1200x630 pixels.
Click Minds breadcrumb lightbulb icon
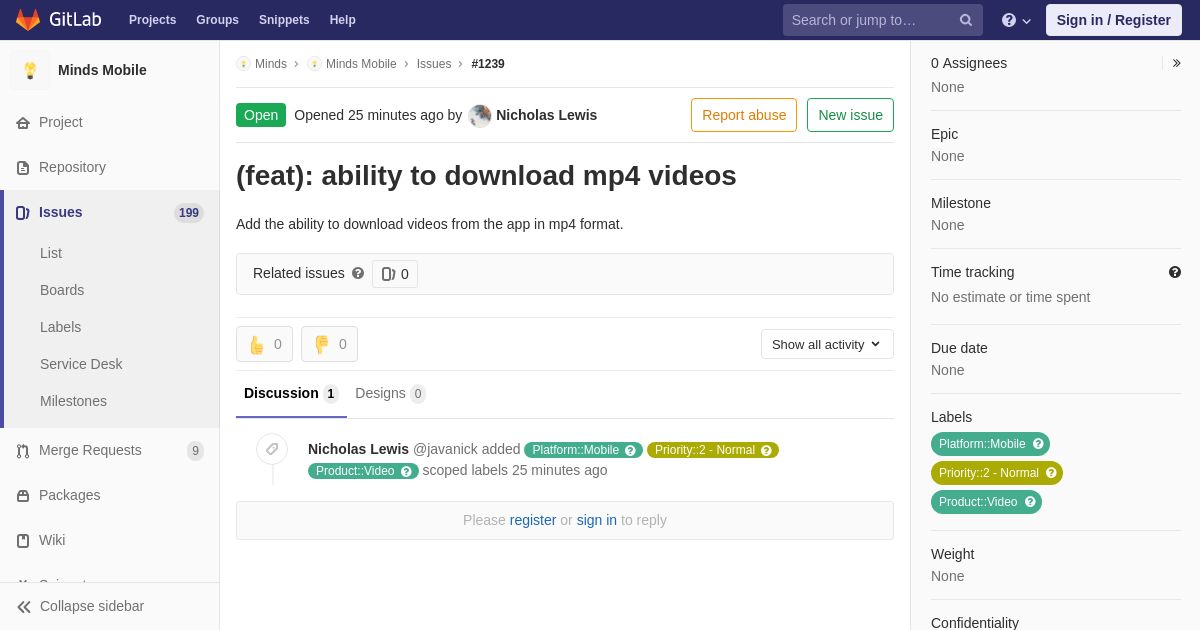coord(243,64)
